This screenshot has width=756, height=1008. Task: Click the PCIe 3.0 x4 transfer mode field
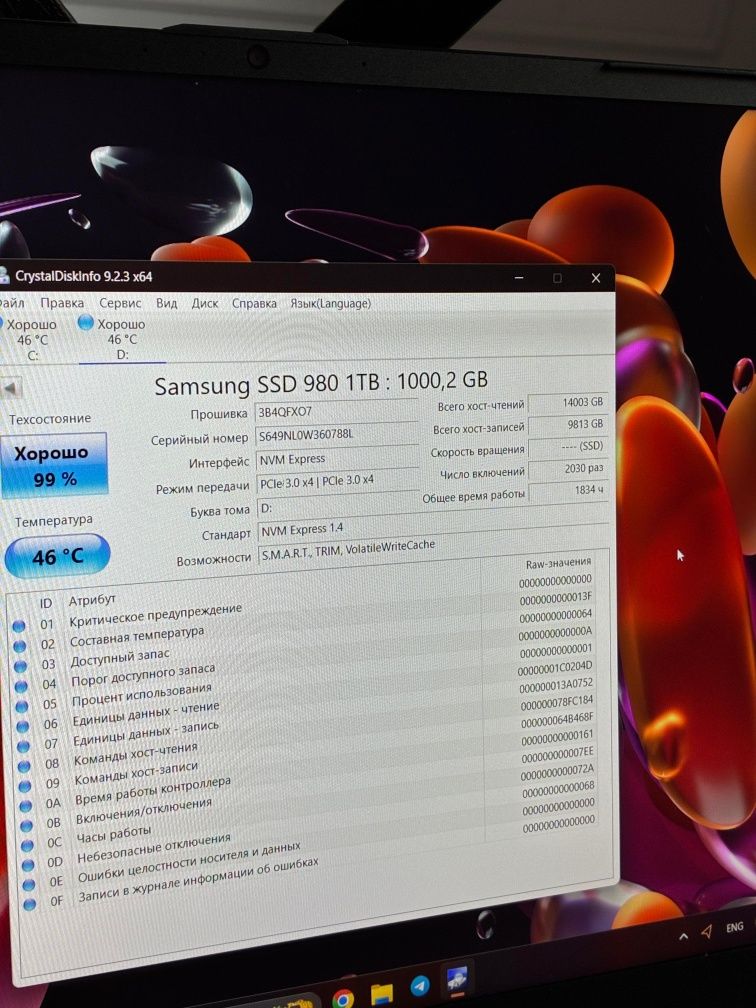[338, 482]
